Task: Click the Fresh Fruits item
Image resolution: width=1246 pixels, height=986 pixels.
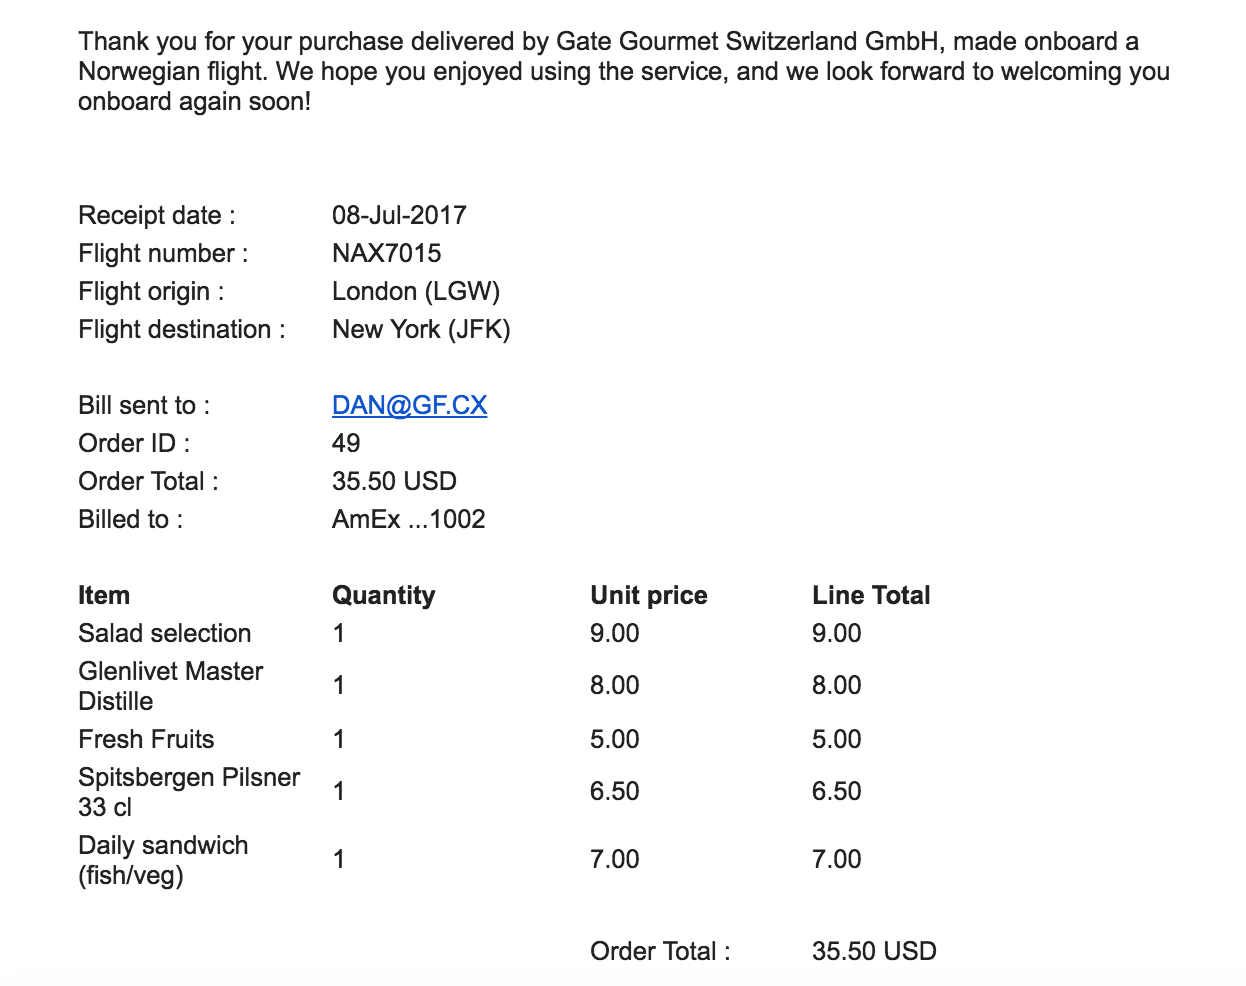Action: (146, 739)
